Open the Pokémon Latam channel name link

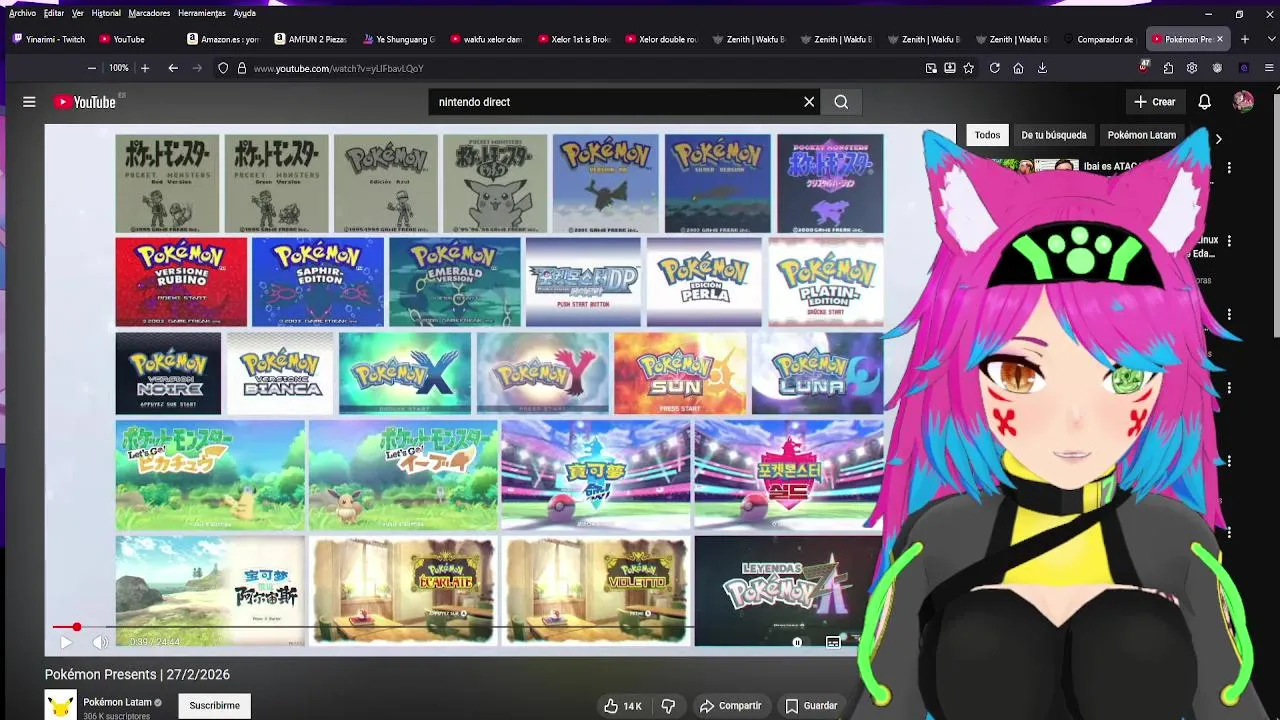[x=117, y=702]
